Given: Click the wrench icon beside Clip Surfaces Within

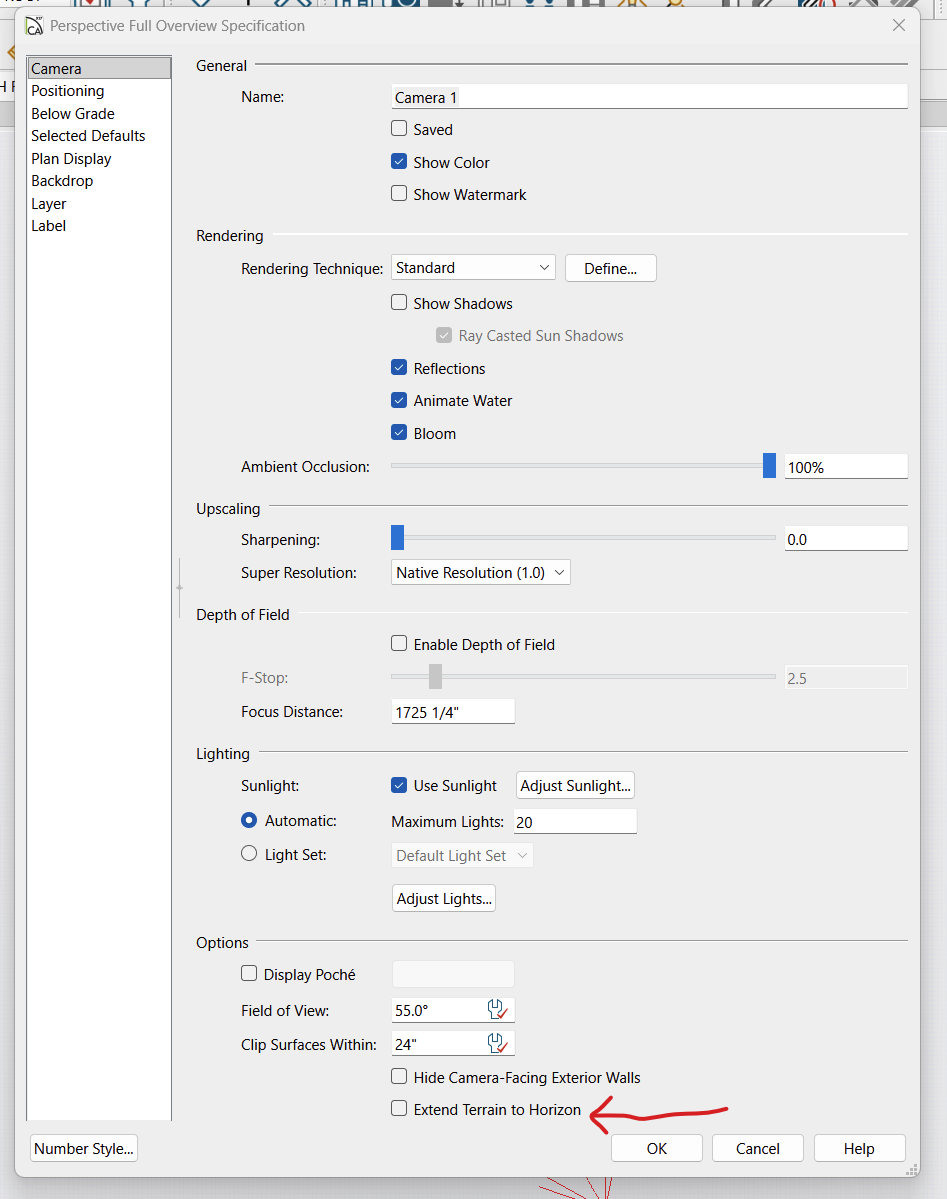Looking at the screenshot, I should pos(497,1044).
